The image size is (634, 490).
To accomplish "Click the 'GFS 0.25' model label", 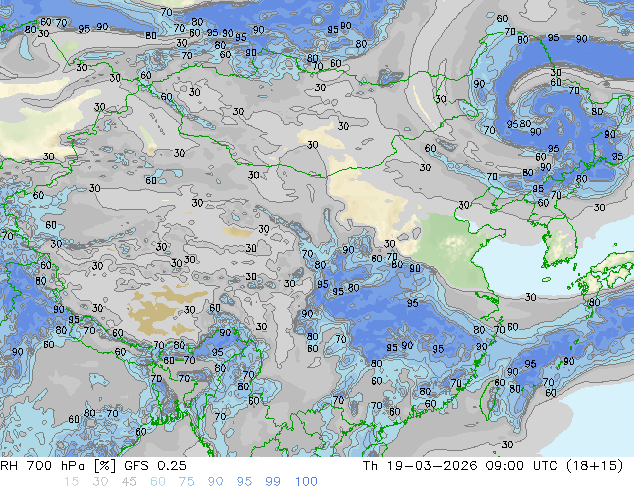I will pos(155,466).
